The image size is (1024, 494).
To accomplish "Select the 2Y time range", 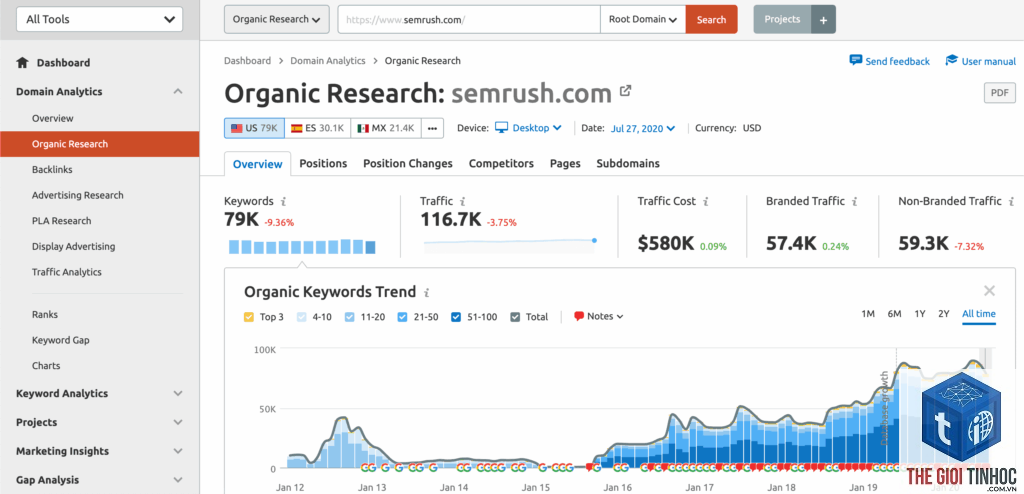I will point(944,314).
